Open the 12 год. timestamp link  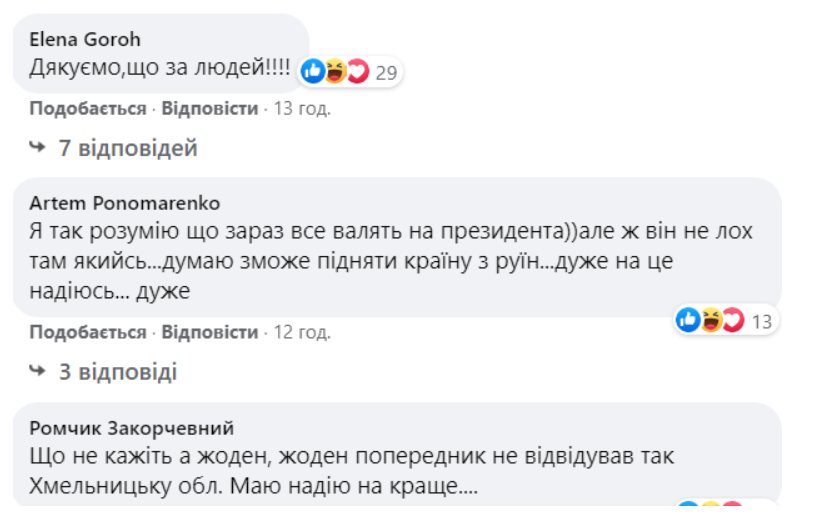302,332
